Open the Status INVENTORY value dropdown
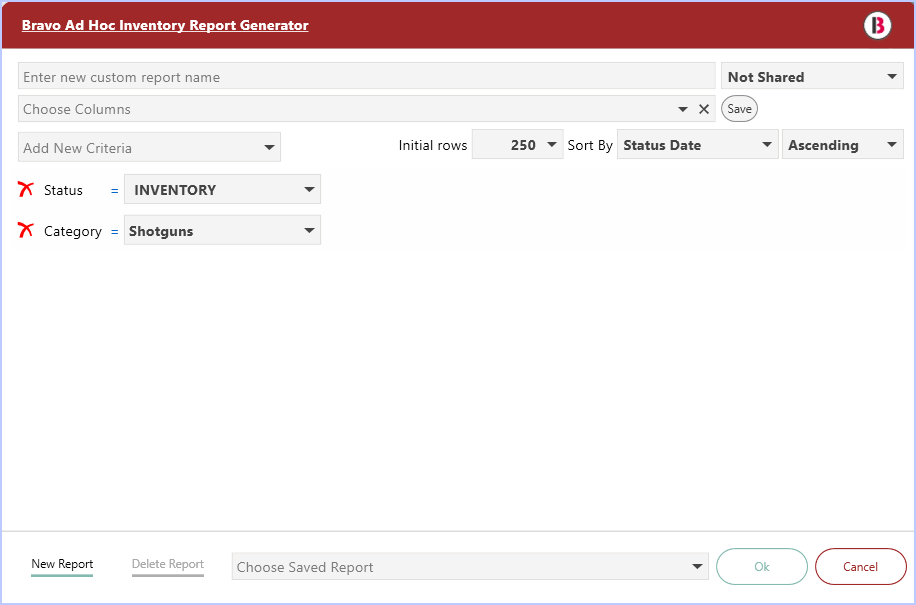This screenshot has height=605, width=916. point(223,189)
